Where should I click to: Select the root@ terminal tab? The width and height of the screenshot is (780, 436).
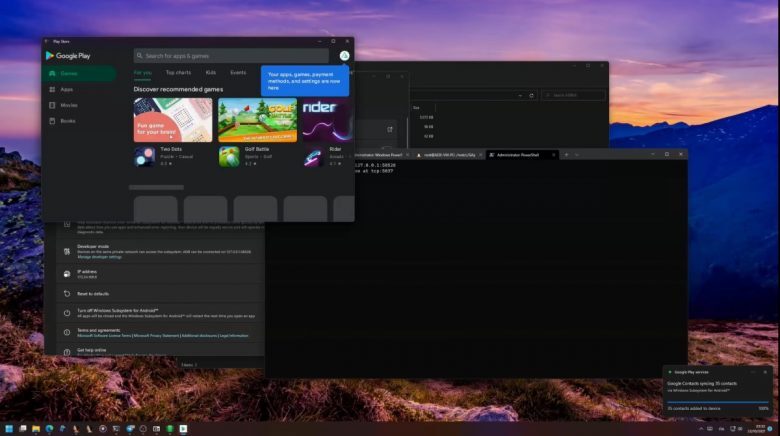(x=449, y=155)
